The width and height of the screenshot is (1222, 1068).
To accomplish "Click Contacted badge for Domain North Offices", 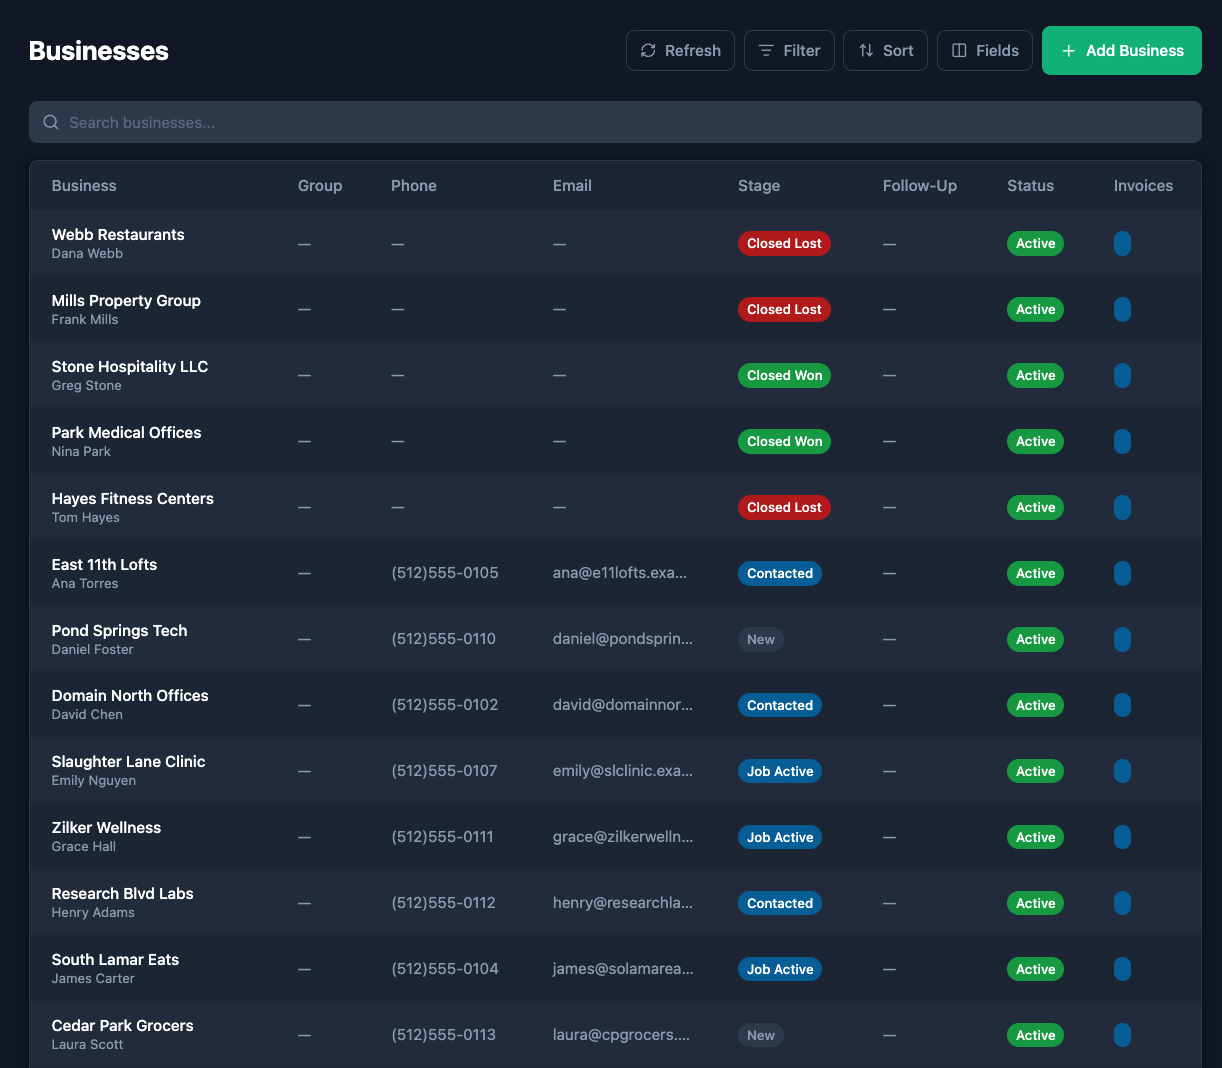I will (780, 705).
